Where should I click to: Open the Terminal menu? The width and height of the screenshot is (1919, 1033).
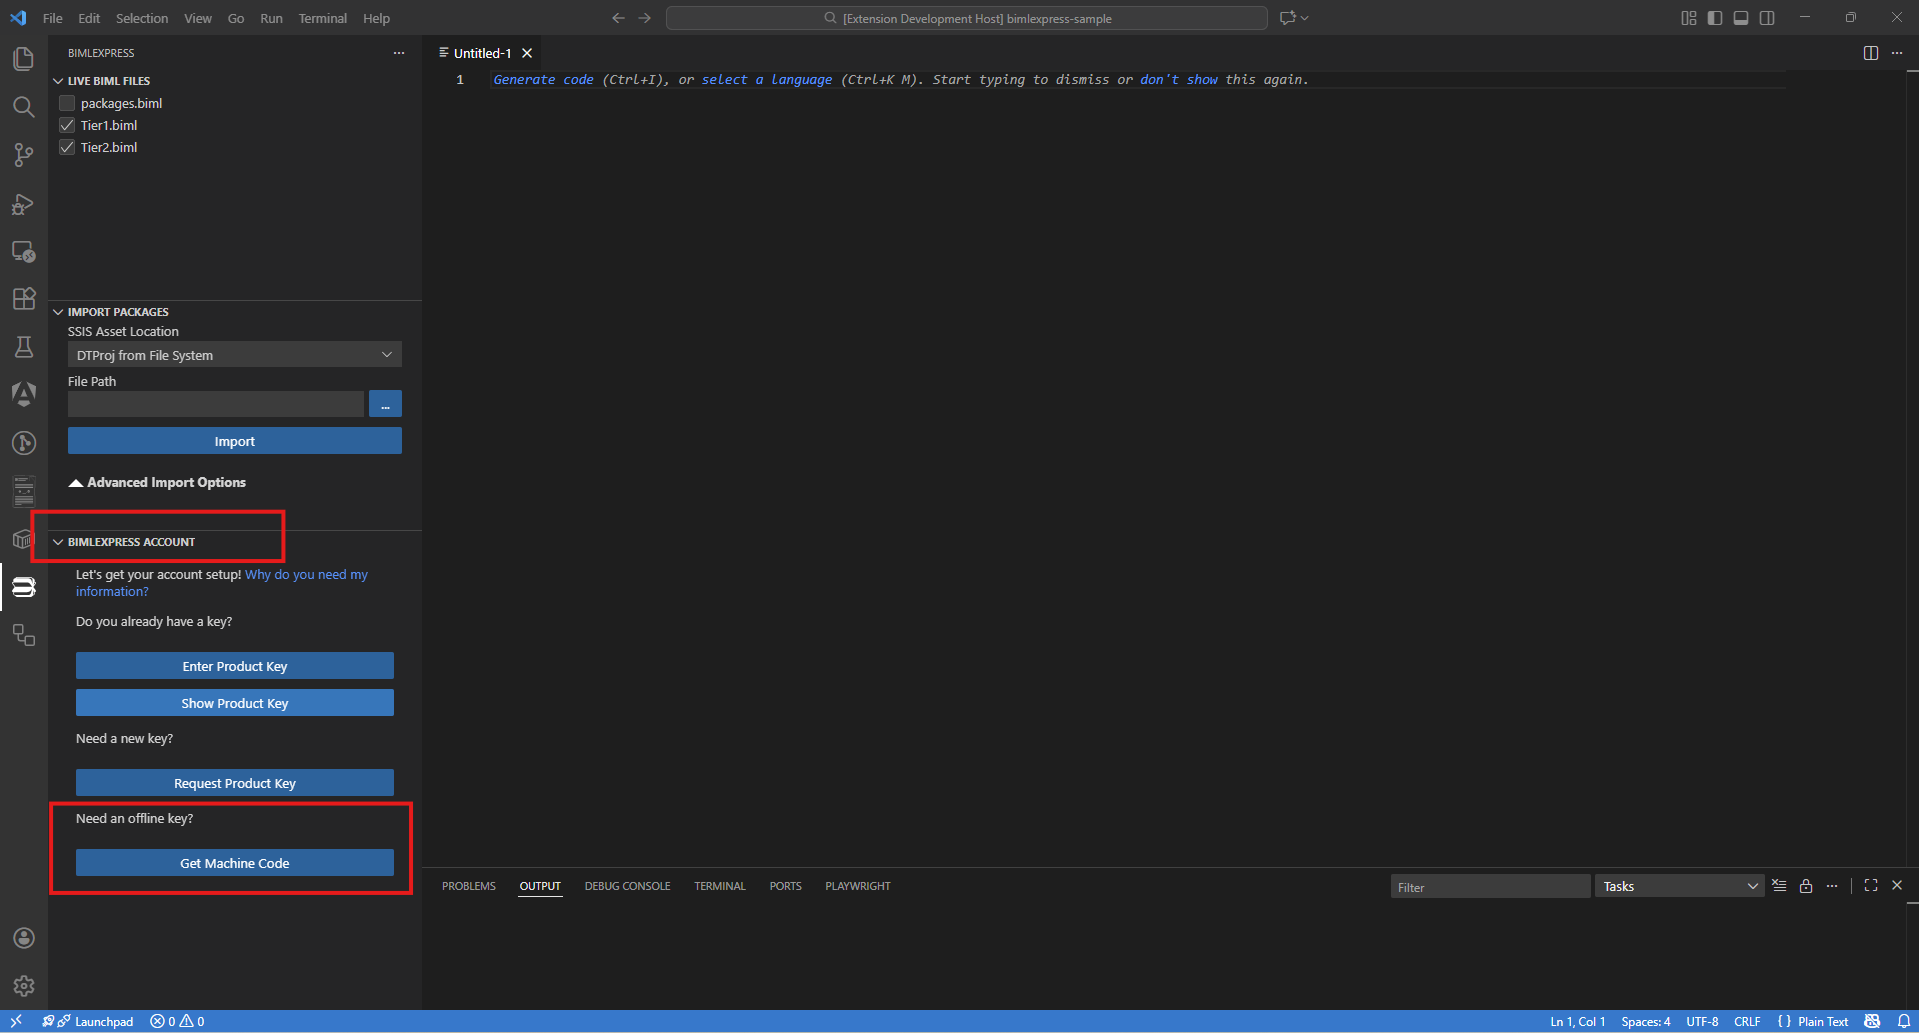(322, 18)
